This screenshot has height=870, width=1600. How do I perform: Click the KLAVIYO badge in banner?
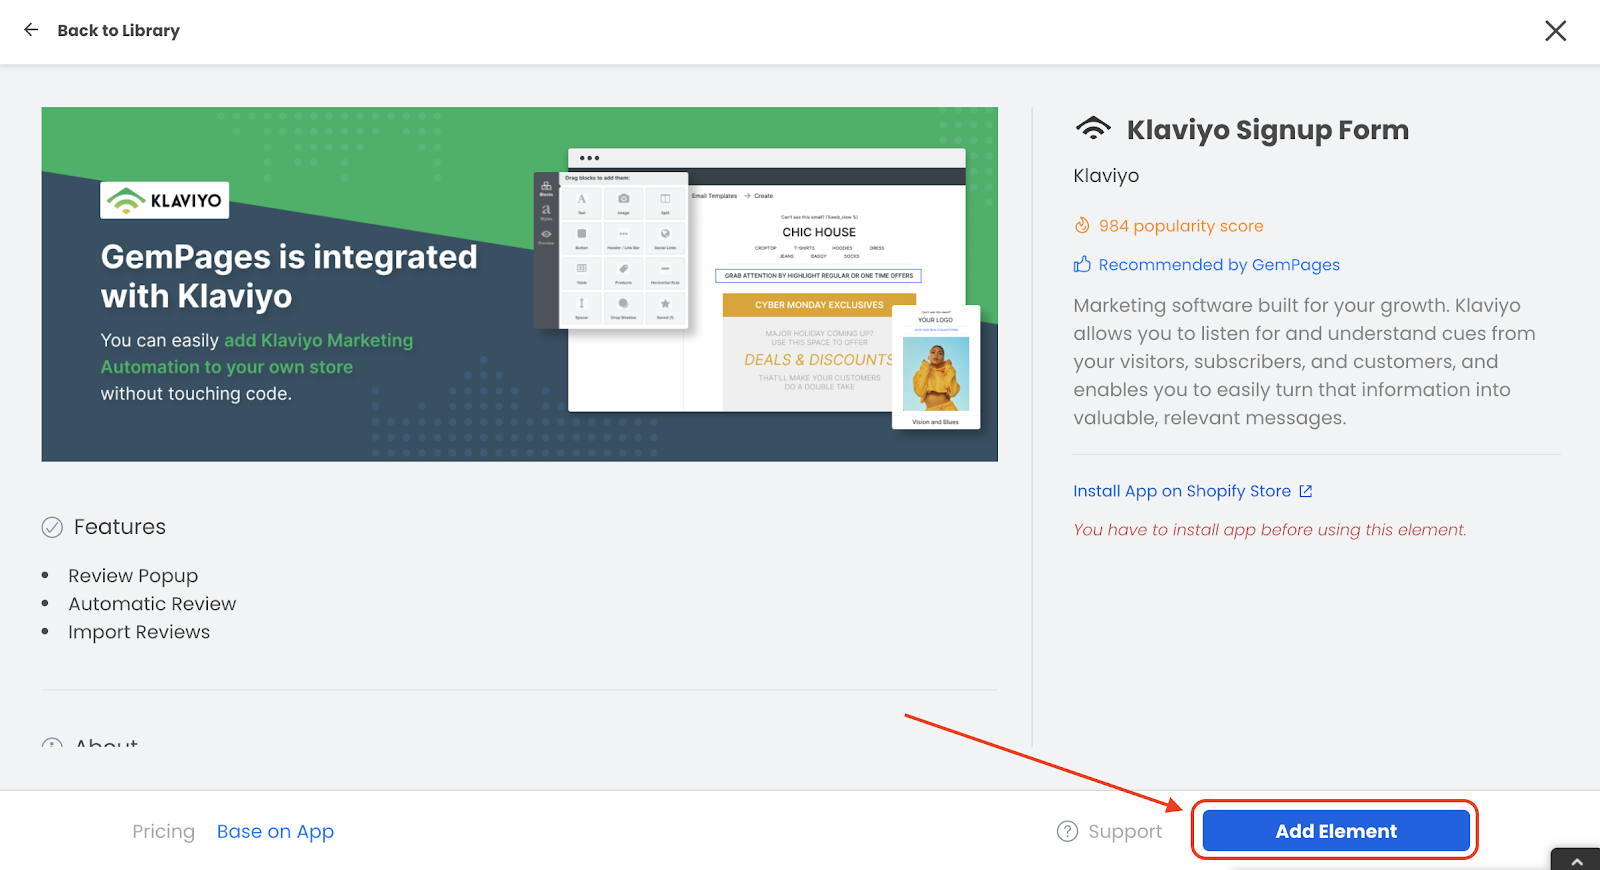165,200
